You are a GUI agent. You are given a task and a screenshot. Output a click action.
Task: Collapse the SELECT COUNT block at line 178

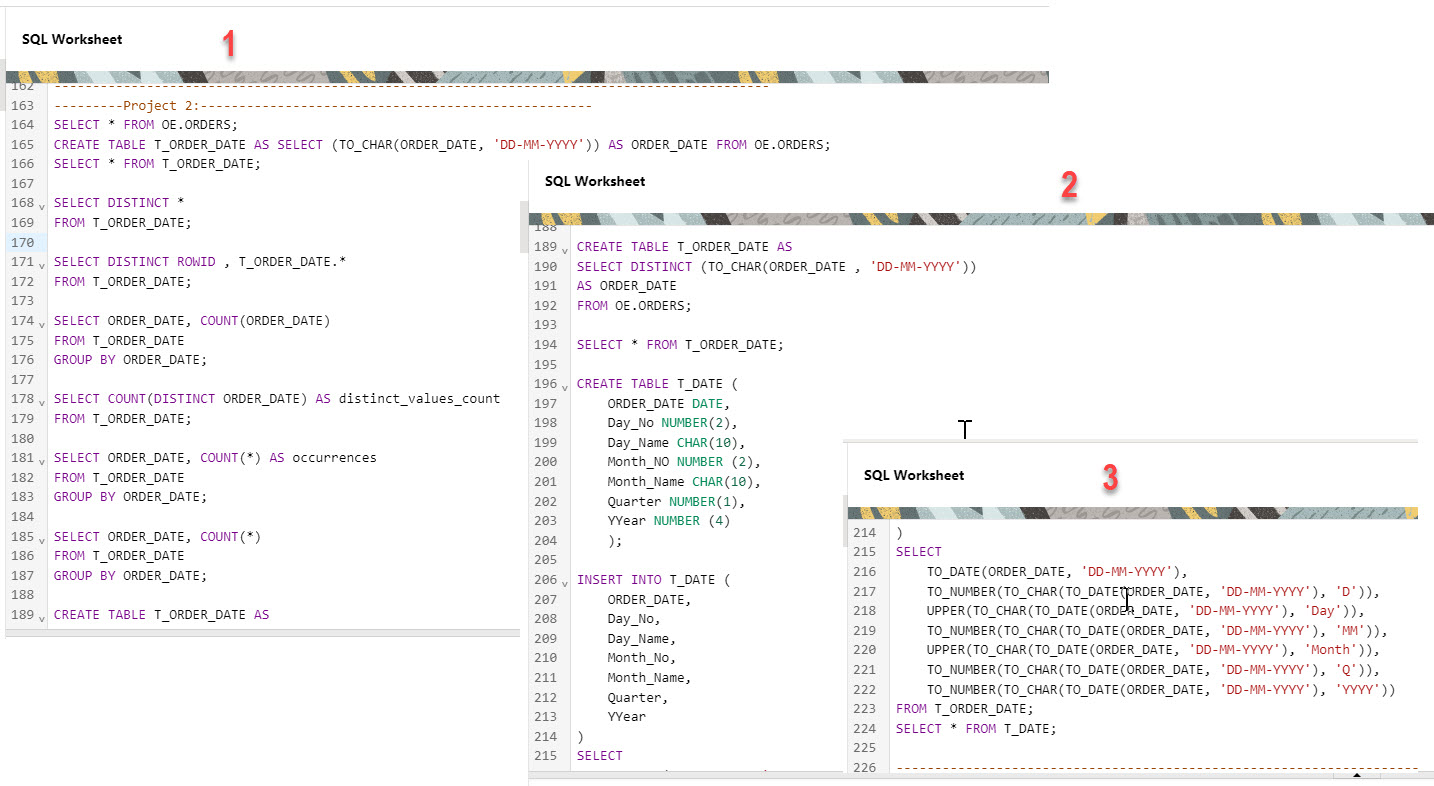click(40, 399)
